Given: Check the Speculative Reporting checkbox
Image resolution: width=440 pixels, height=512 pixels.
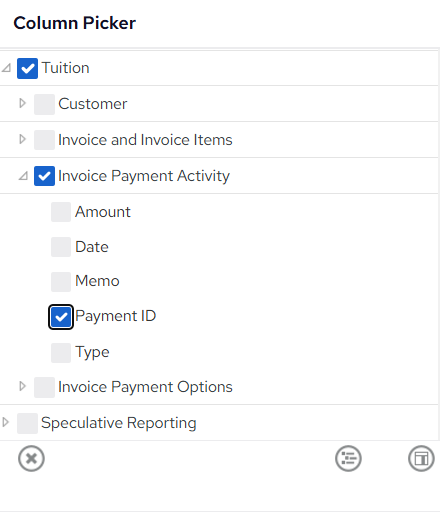Looking at the screenshot, I should 27,423.
